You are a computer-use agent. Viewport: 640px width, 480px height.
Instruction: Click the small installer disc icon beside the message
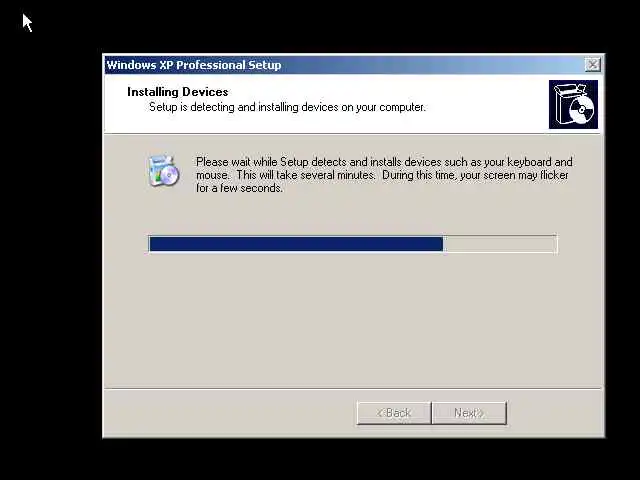point(163,171)
